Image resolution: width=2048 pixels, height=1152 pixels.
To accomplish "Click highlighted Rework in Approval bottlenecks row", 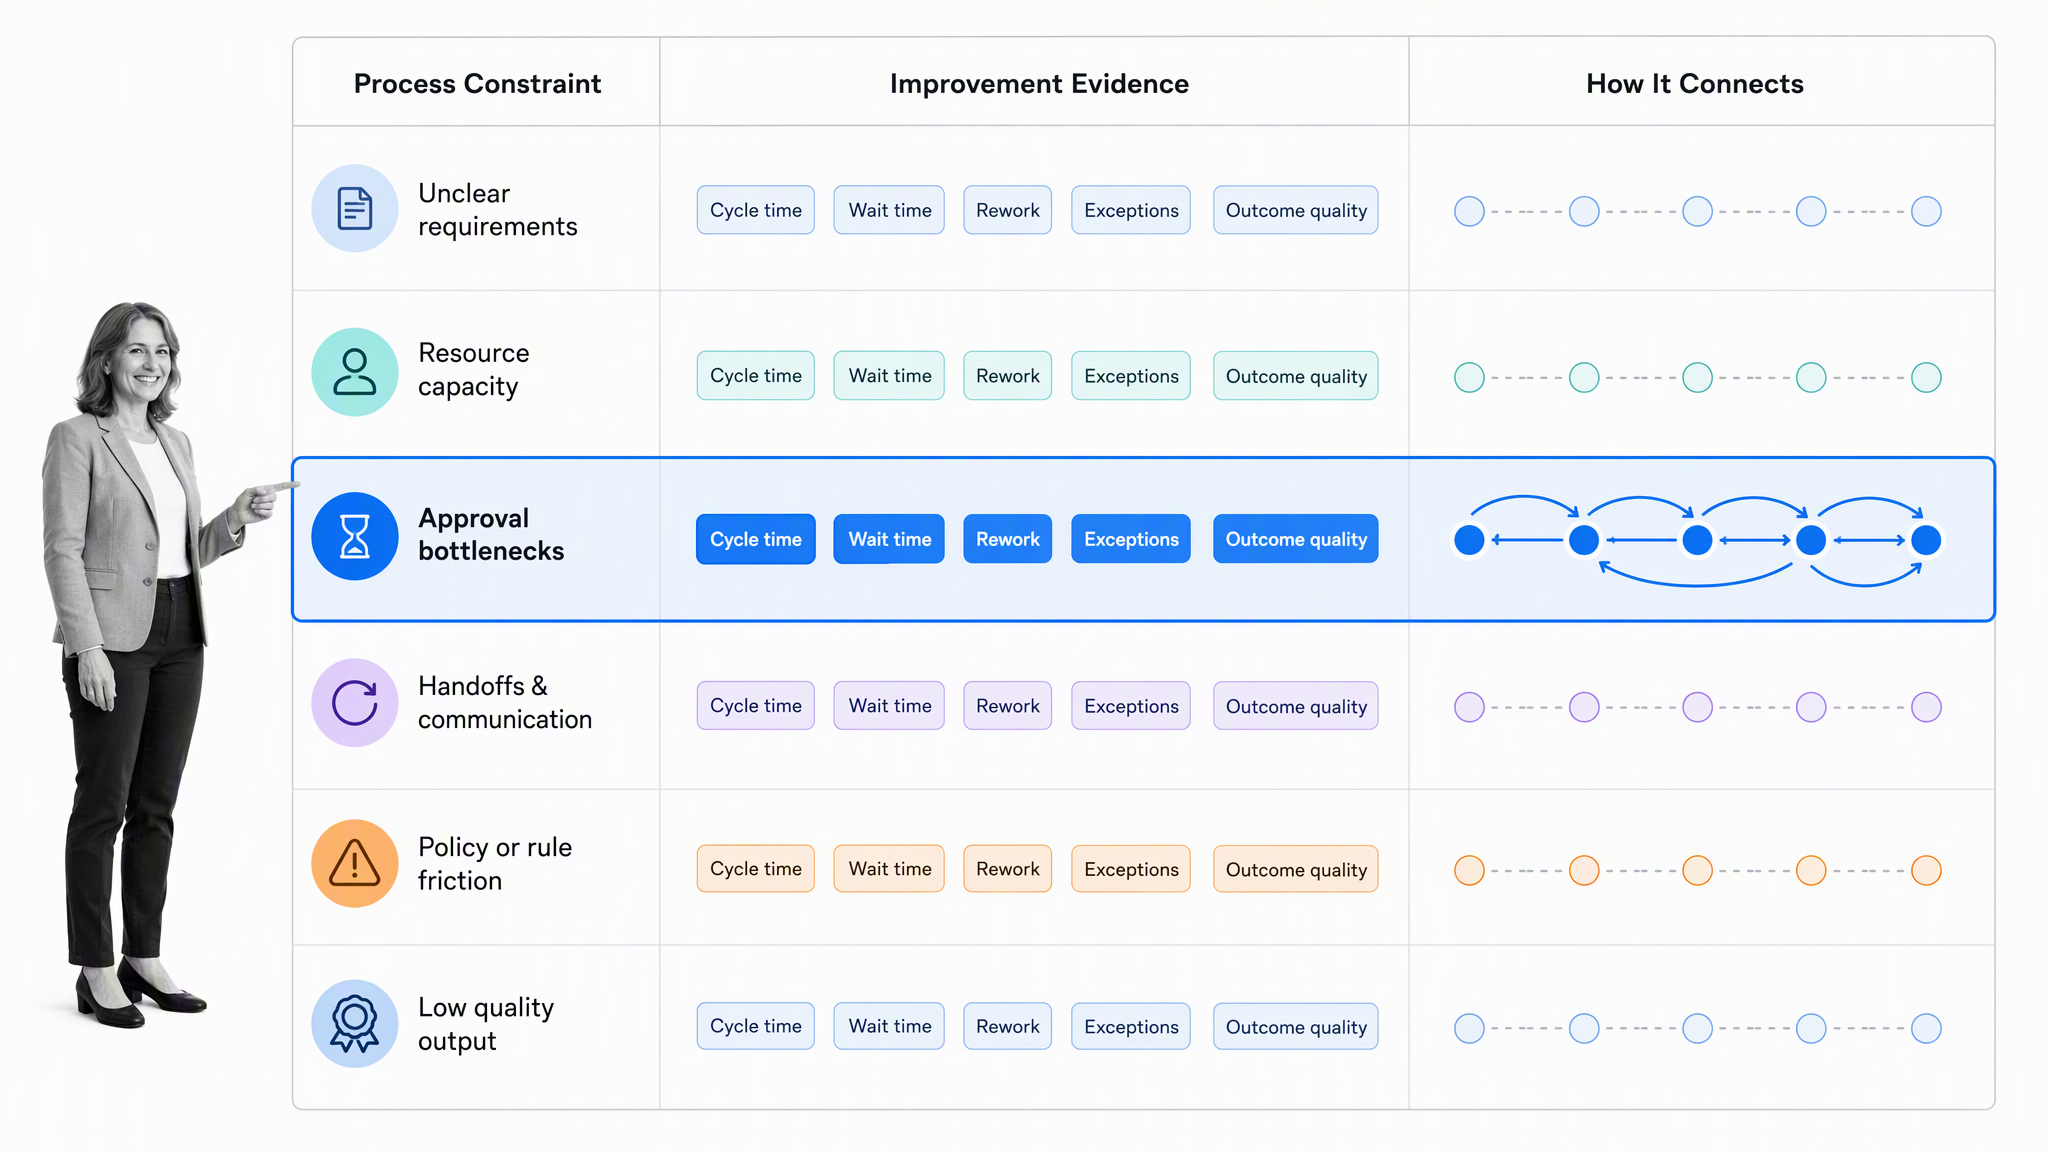I will 1007,539.
